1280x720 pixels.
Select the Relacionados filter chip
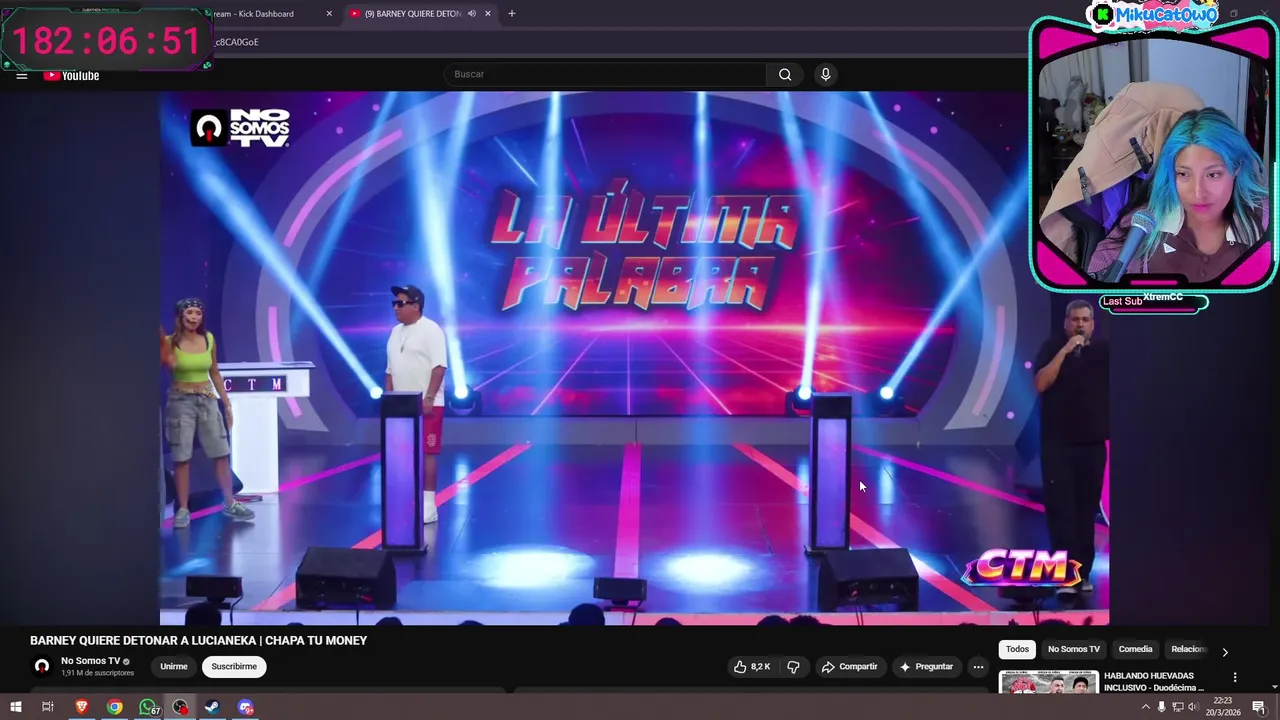[x=1188, y=649]
